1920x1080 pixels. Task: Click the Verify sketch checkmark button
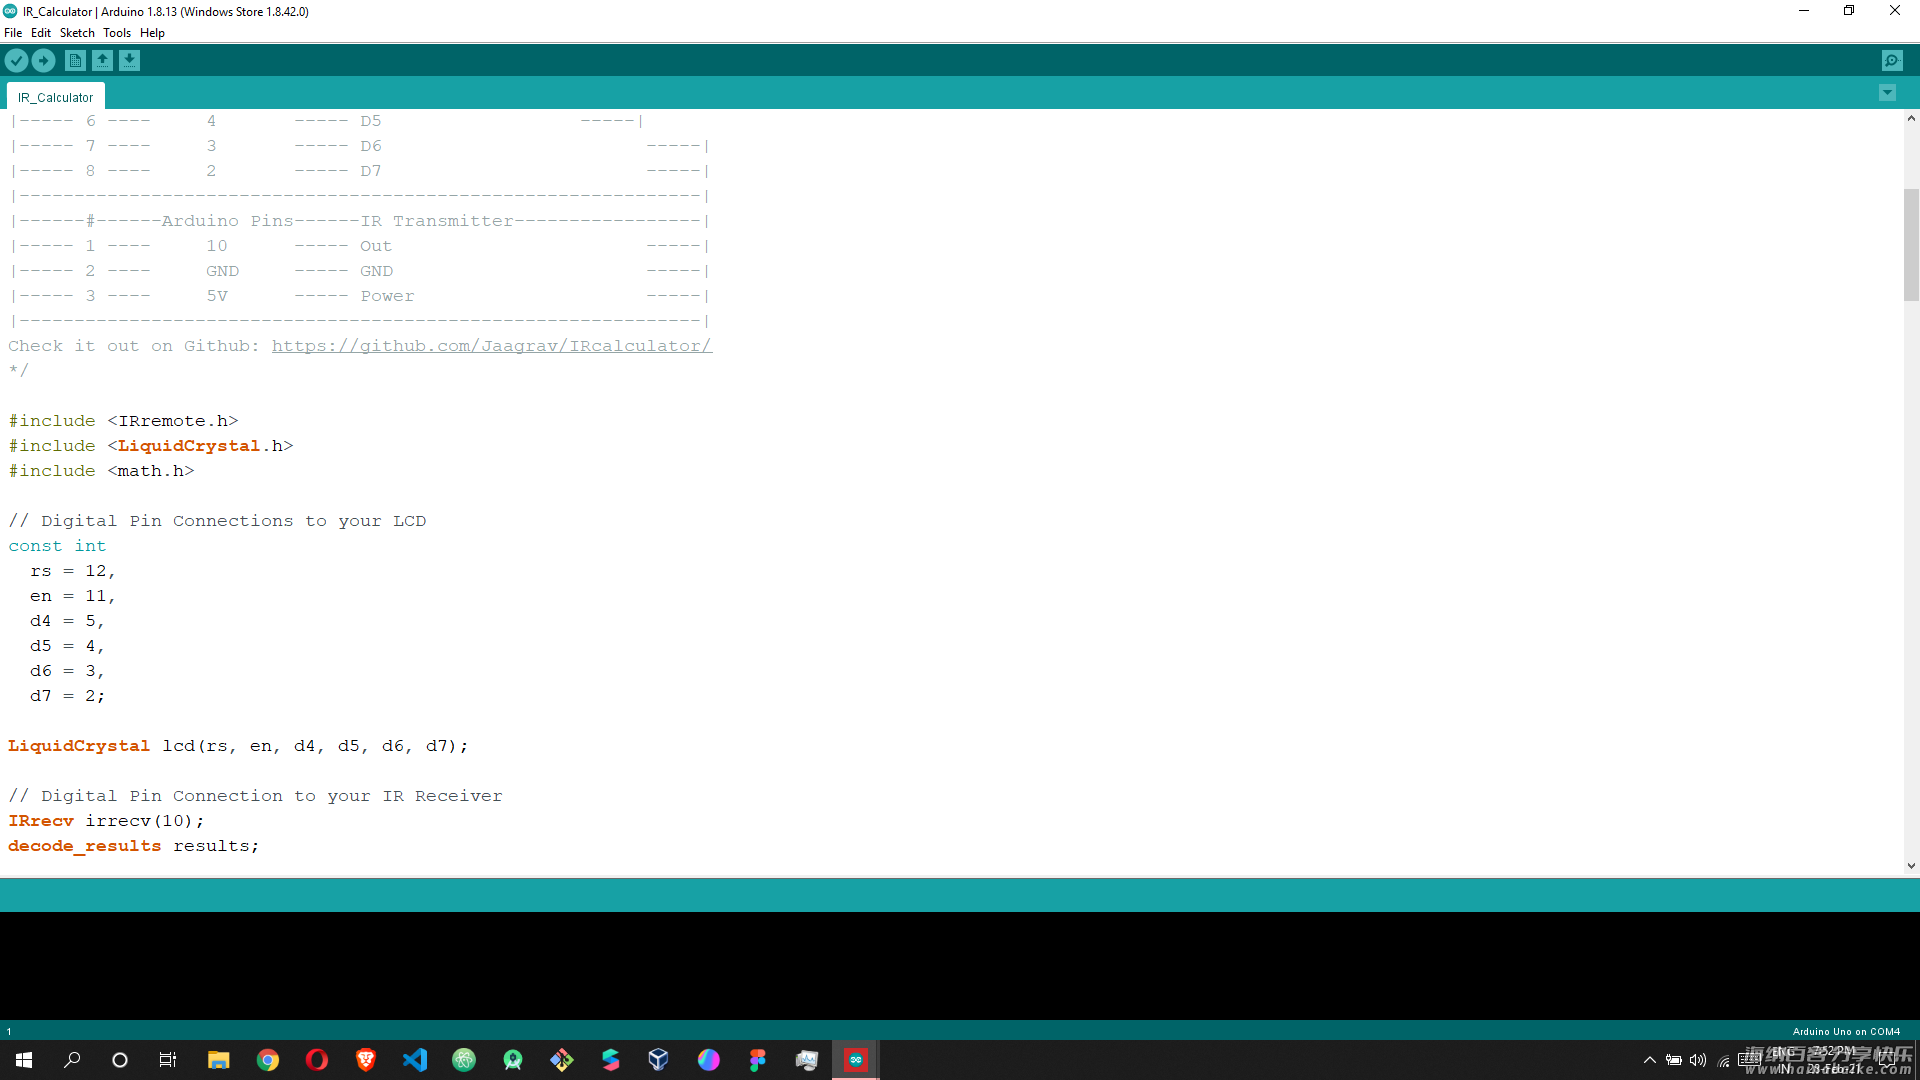16,61
